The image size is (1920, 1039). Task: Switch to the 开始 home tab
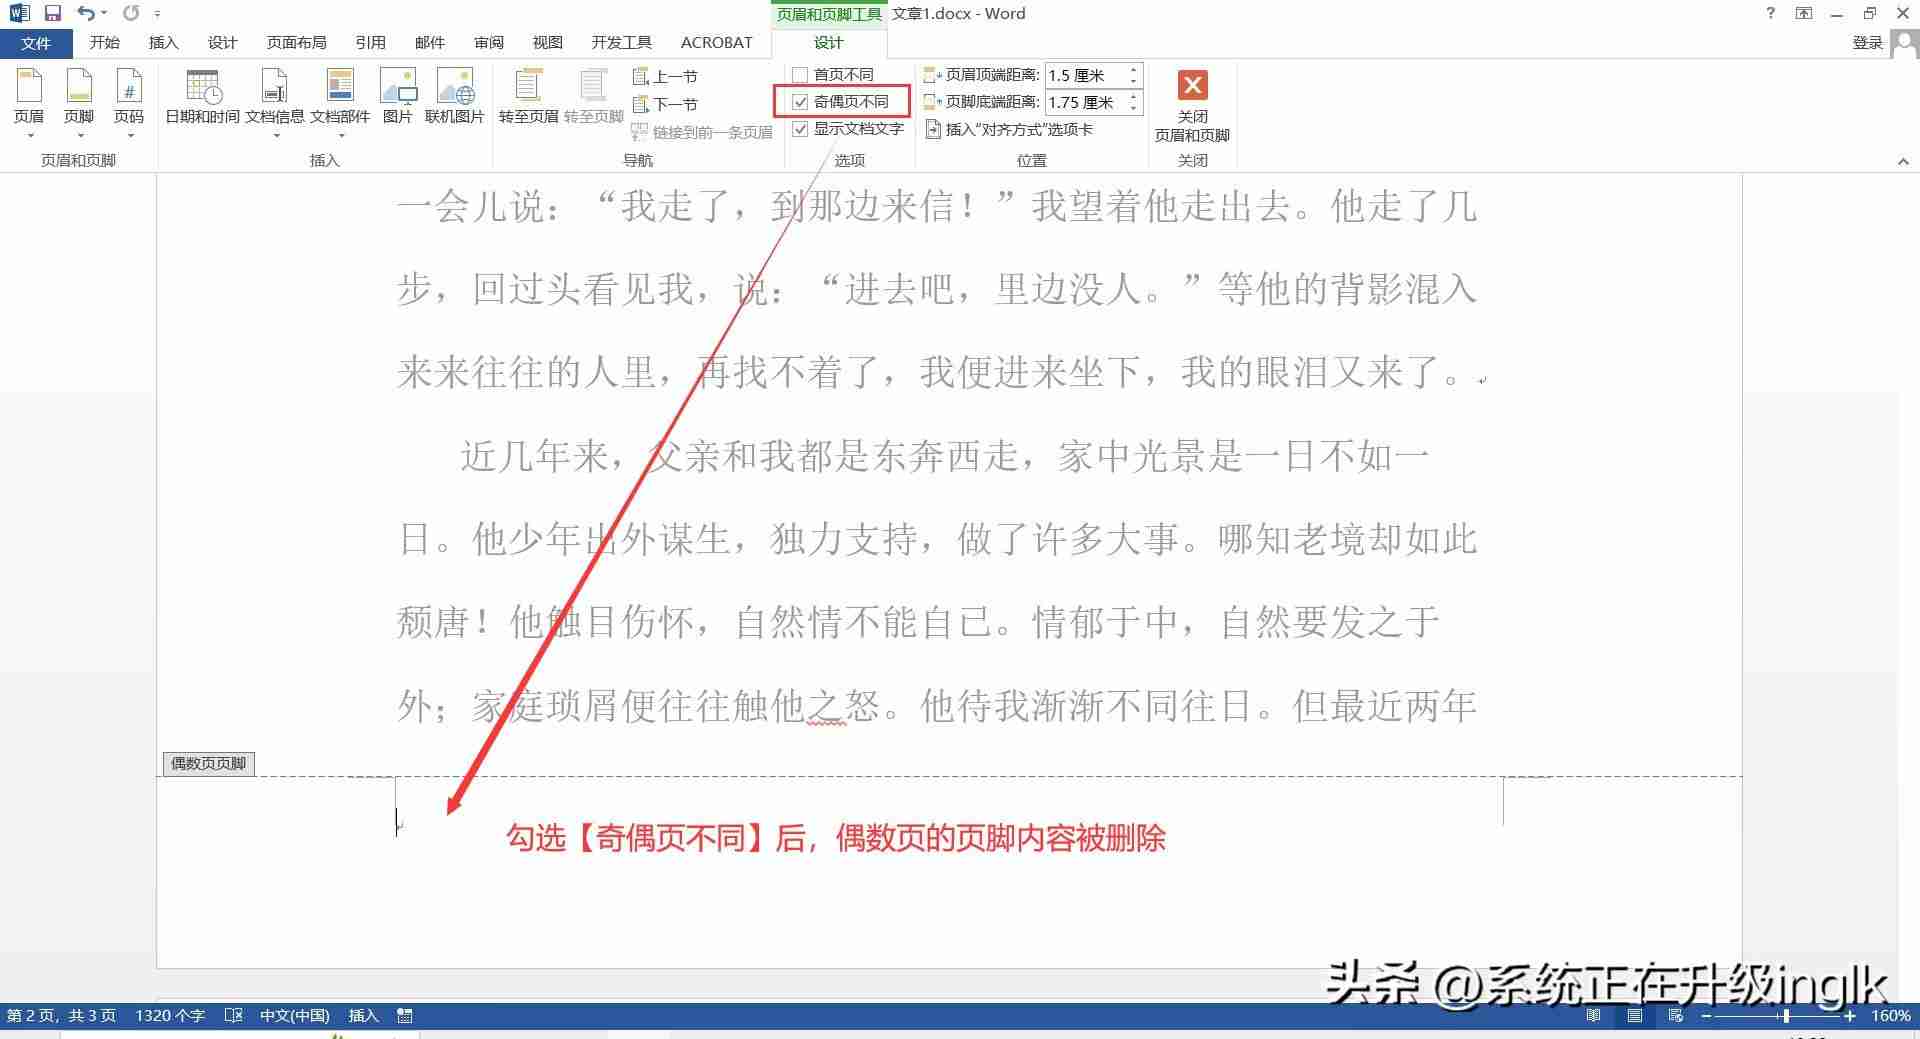(104, 42)
